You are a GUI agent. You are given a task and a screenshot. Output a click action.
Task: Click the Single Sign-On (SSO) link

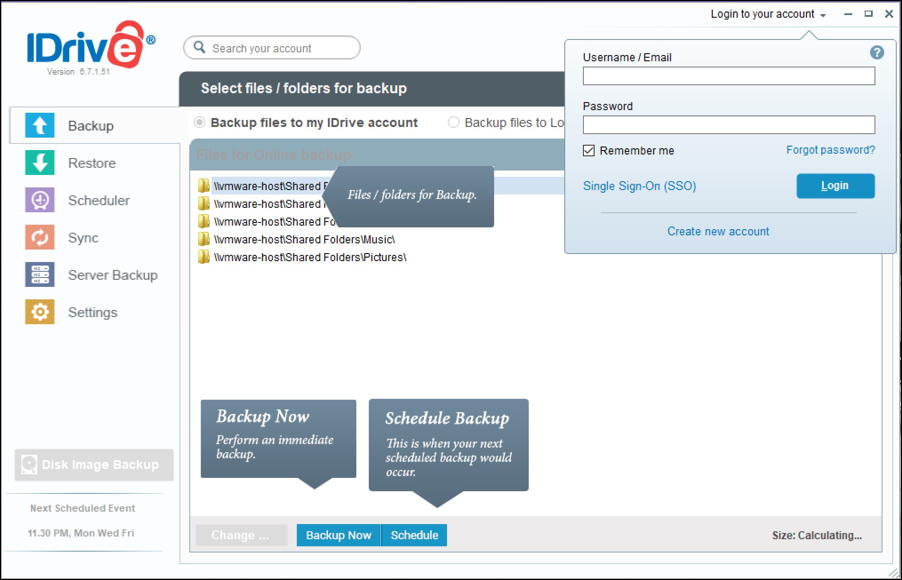click(x=639, y=186)
